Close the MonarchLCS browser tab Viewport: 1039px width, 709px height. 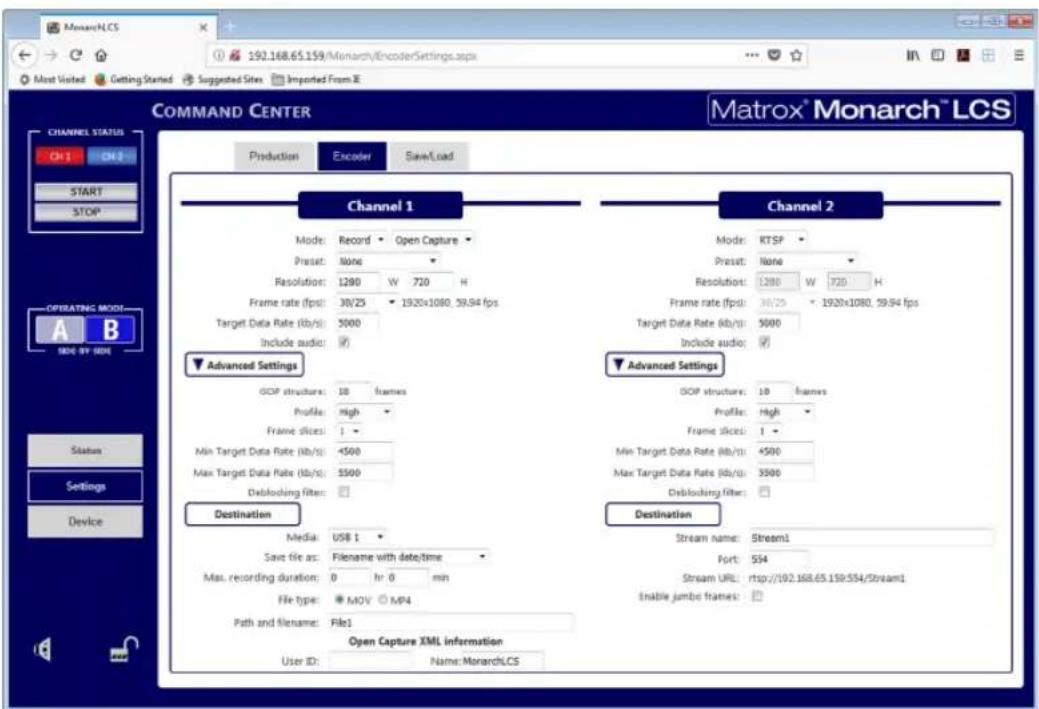(x=203, y=27)
